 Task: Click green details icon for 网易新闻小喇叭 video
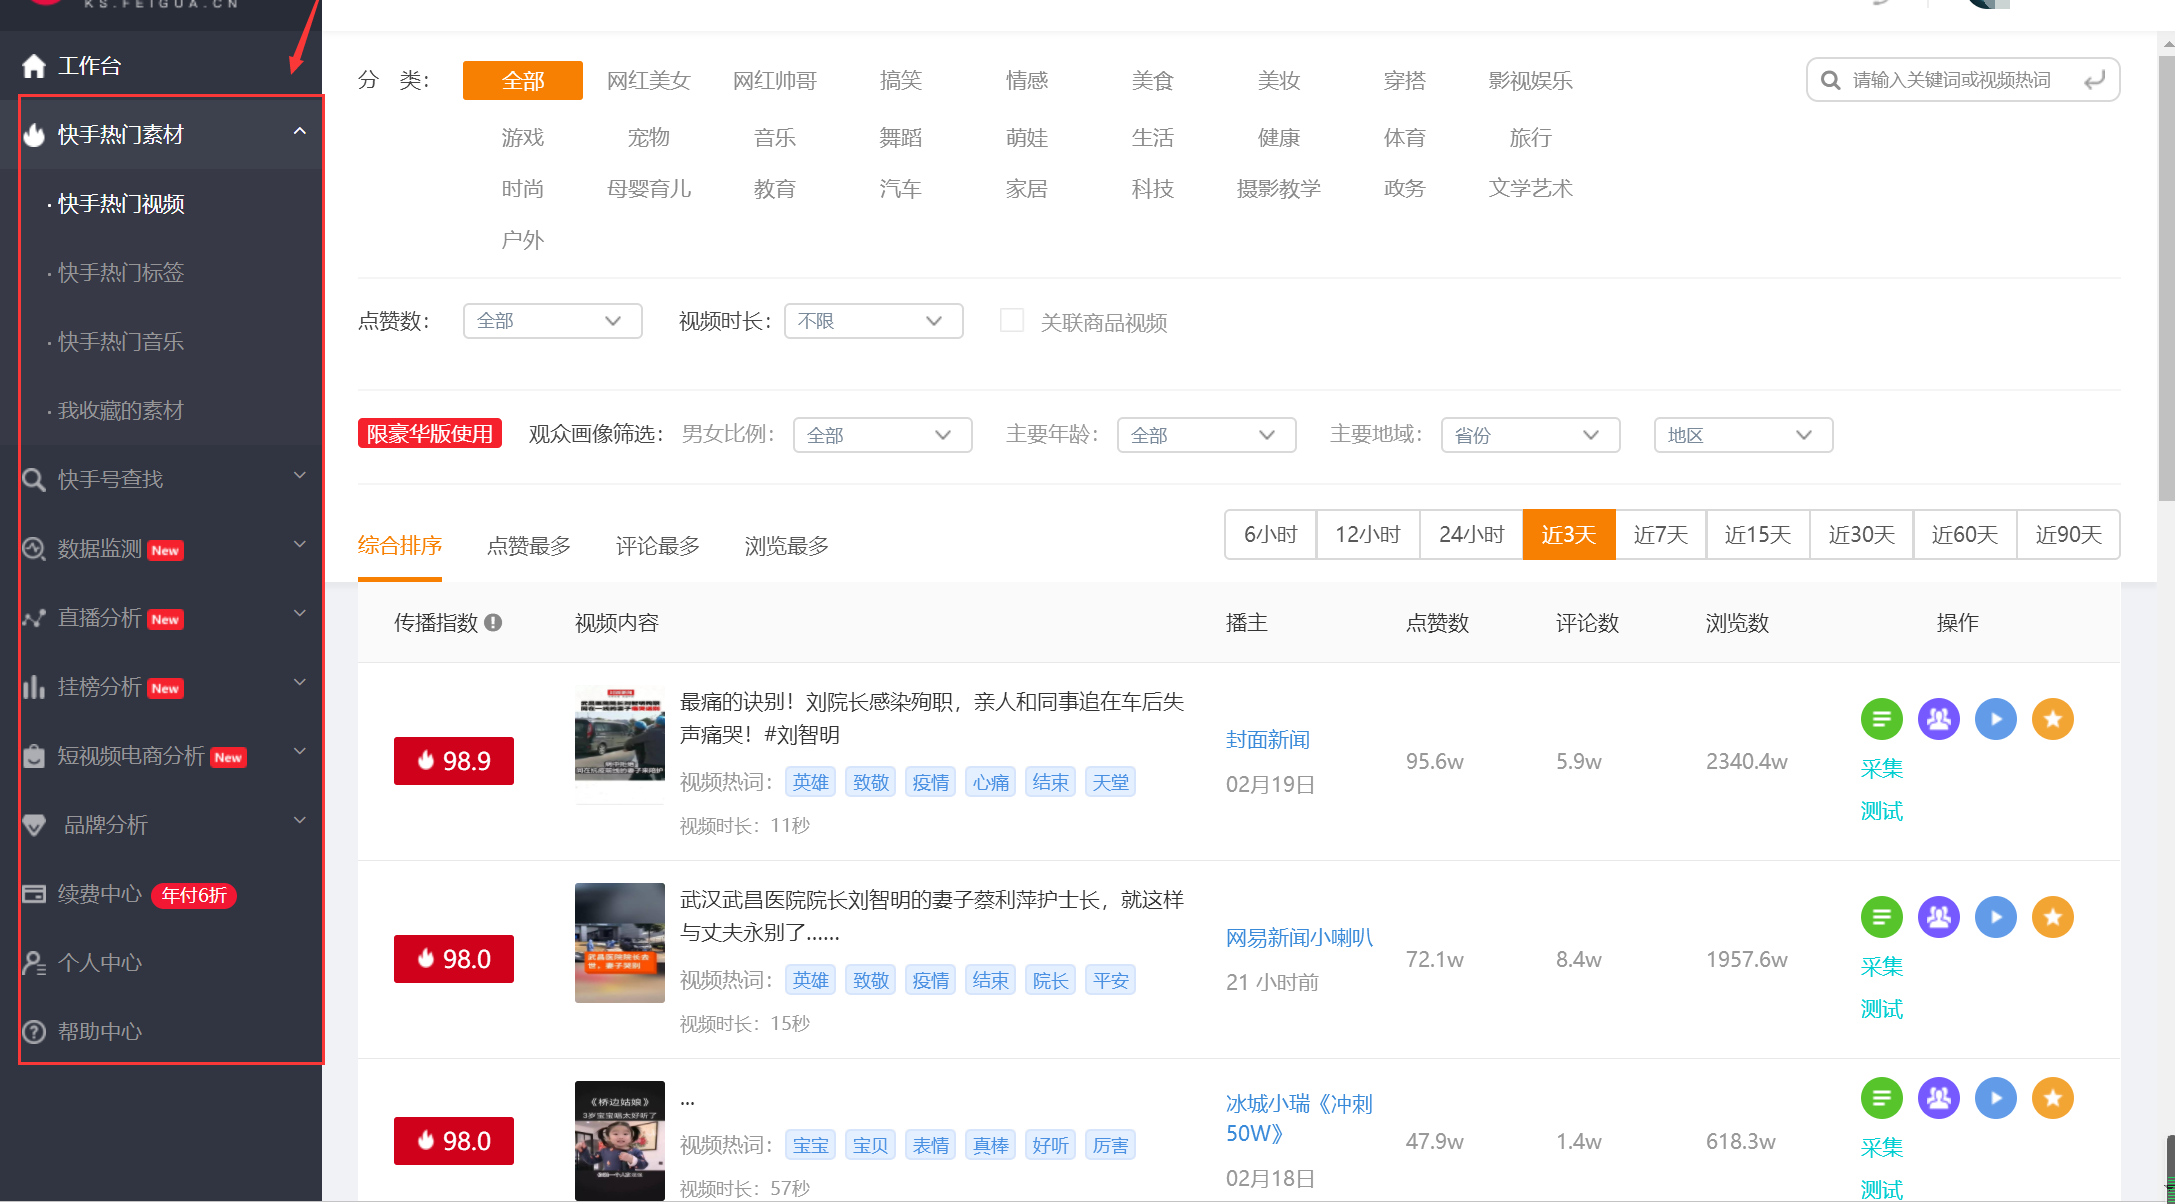click(1882, 917)
